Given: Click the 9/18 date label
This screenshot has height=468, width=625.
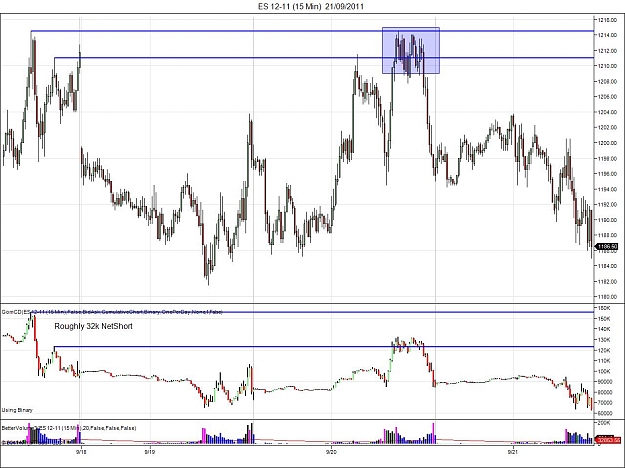Looking at the screenshot, I should coord(81,452).
